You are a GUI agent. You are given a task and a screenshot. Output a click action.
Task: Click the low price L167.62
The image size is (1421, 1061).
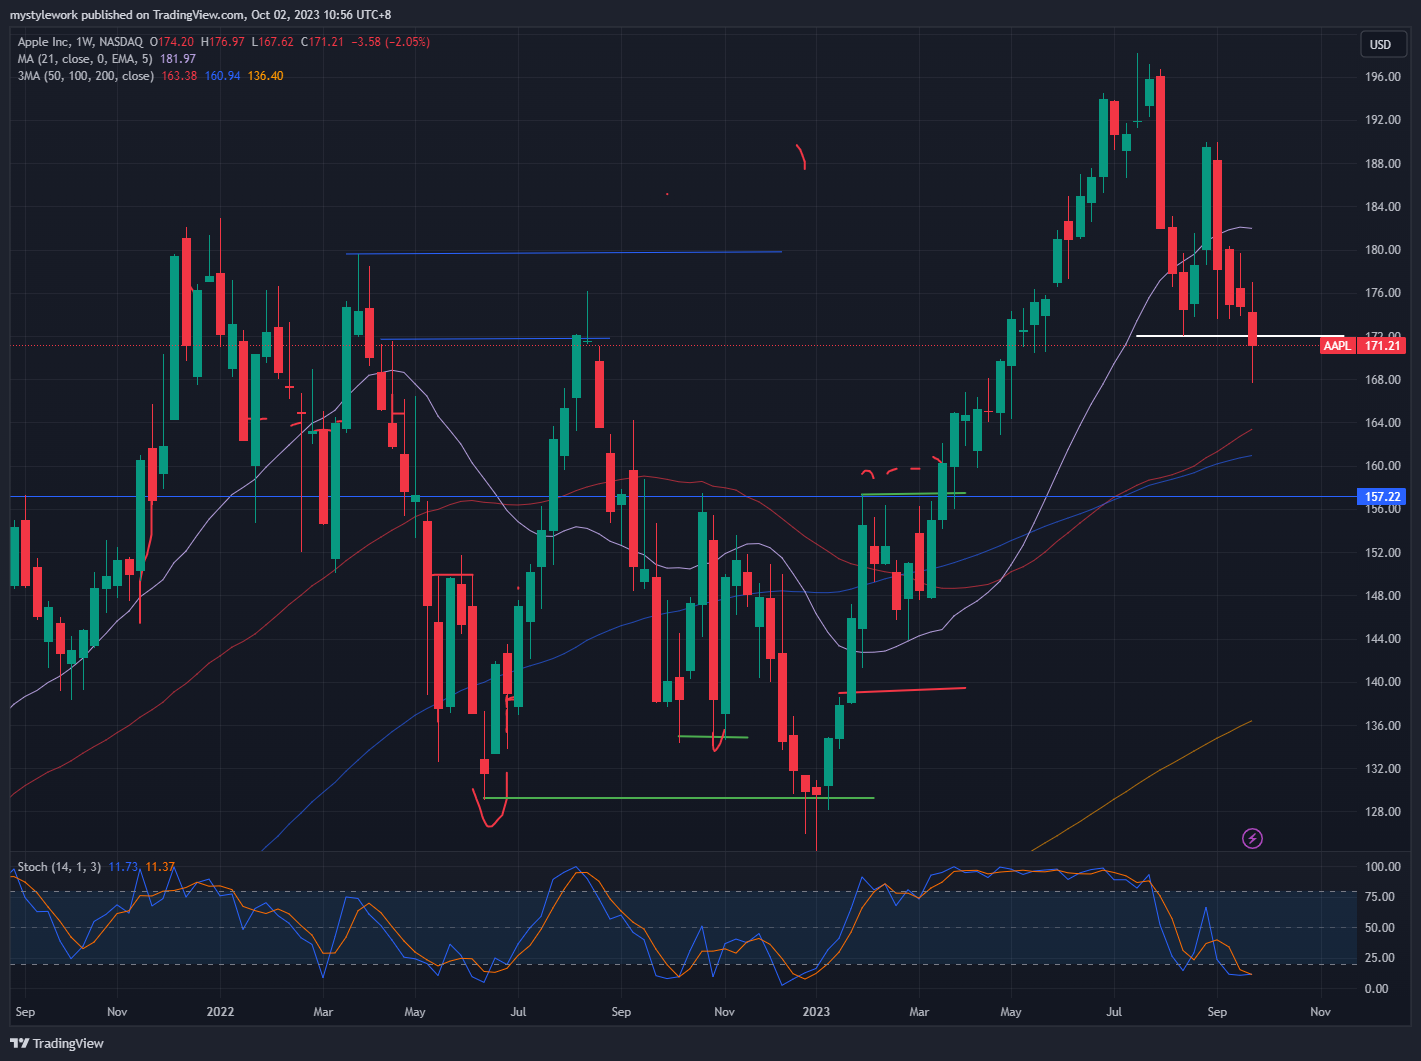pyautogui.click(x=273, y=42)
